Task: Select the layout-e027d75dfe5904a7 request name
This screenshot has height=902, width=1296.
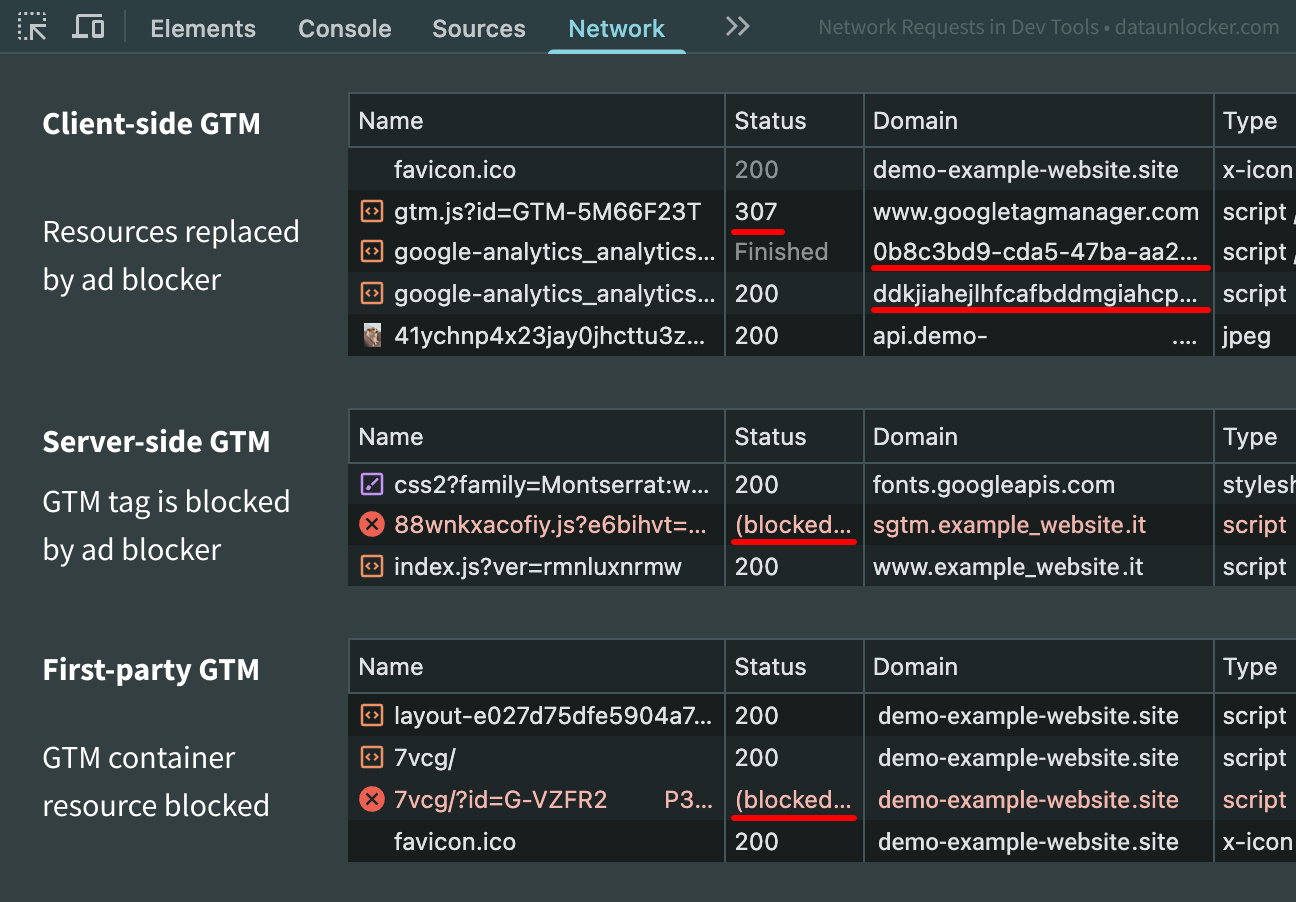Action: tap(553, 716)
